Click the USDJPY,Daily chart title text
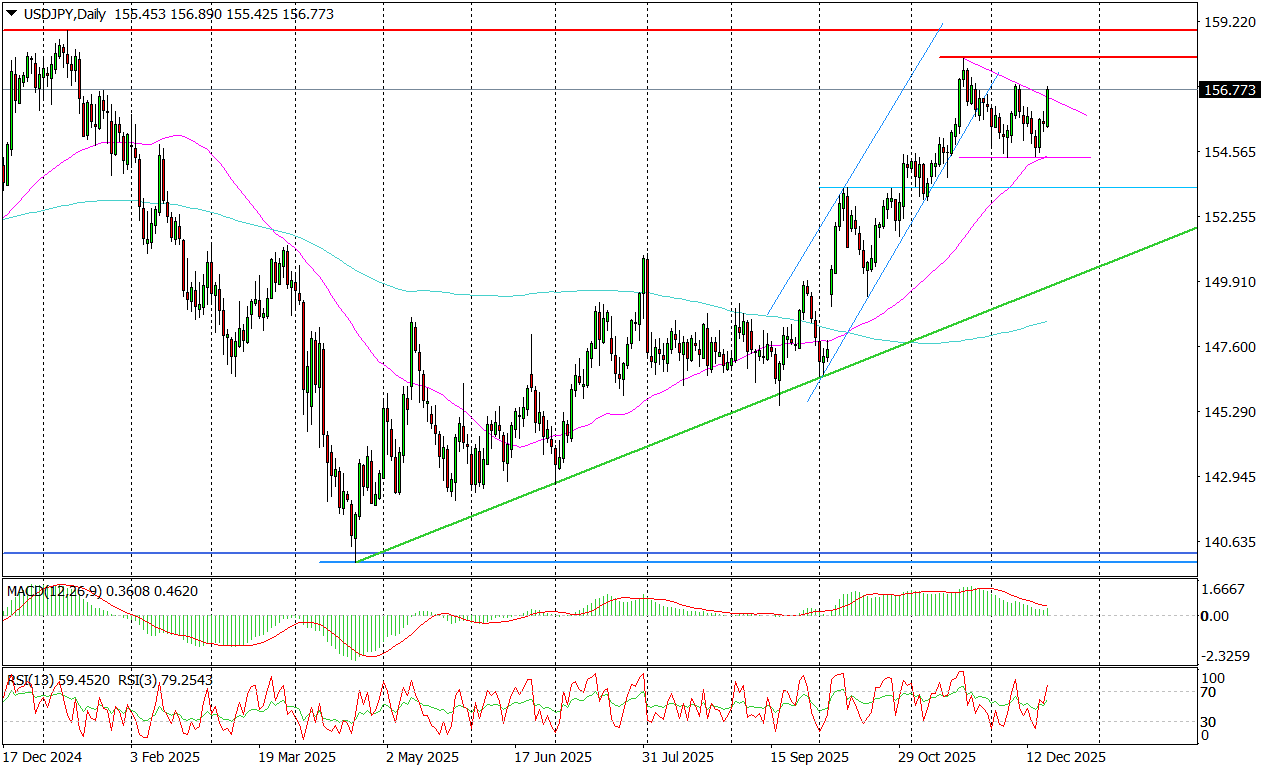Viewport: 1269px width, 771px height. click(x=64, y=14)
